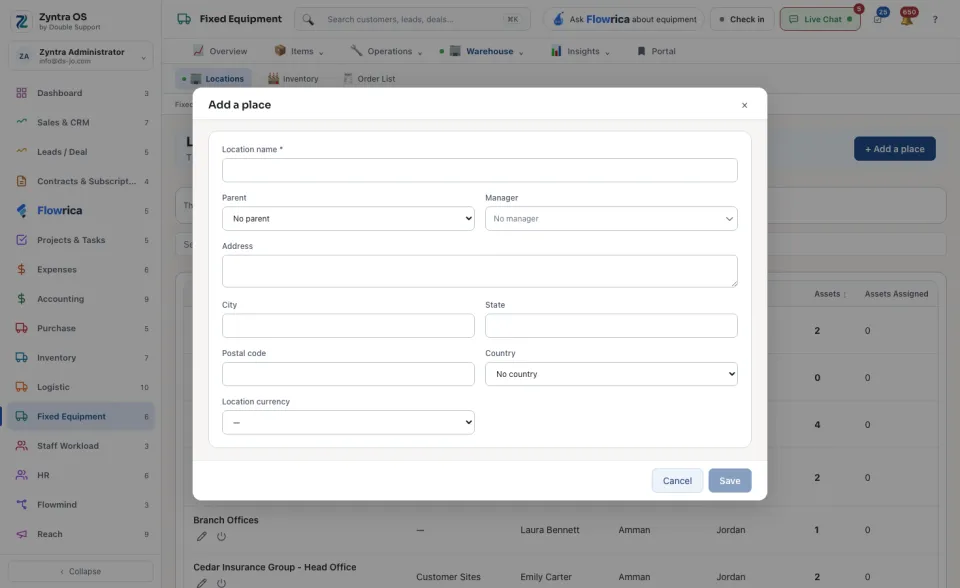Click the Emily Carter manager cell
Image resolution: width=960 pixels, height=588 pixels.
coord(546,577)
